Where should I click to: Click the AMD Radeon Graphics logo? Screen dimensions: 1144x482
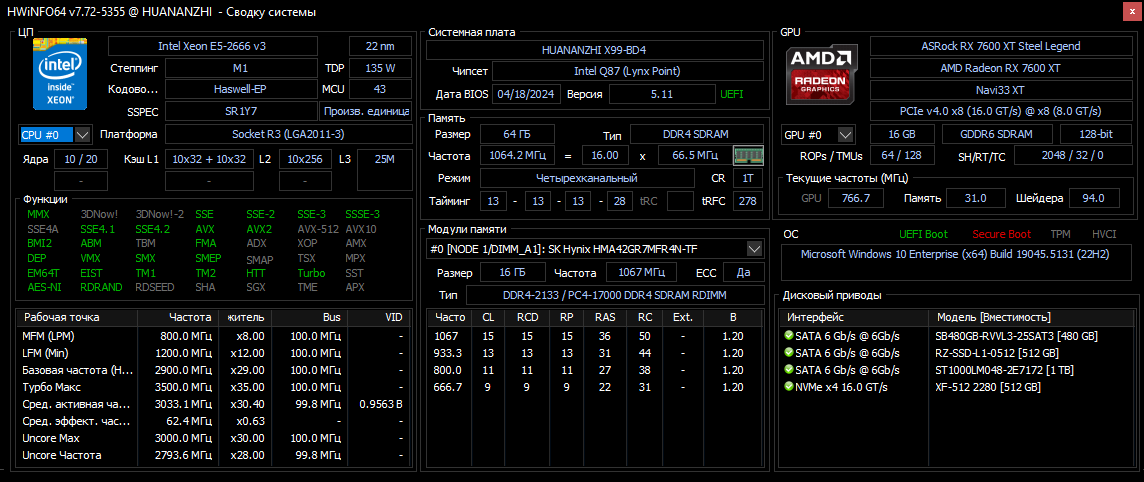coord(821,73)
